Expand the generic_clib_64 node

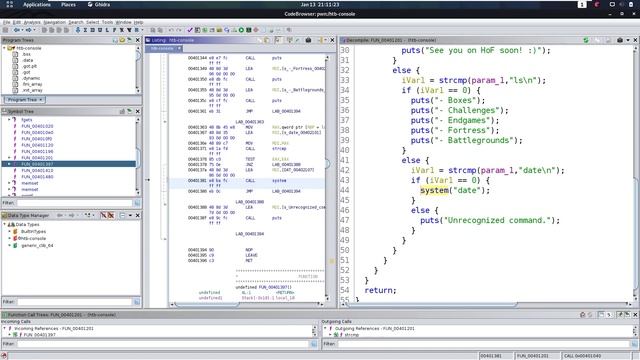pyautogui.click(x=9, y=245)
